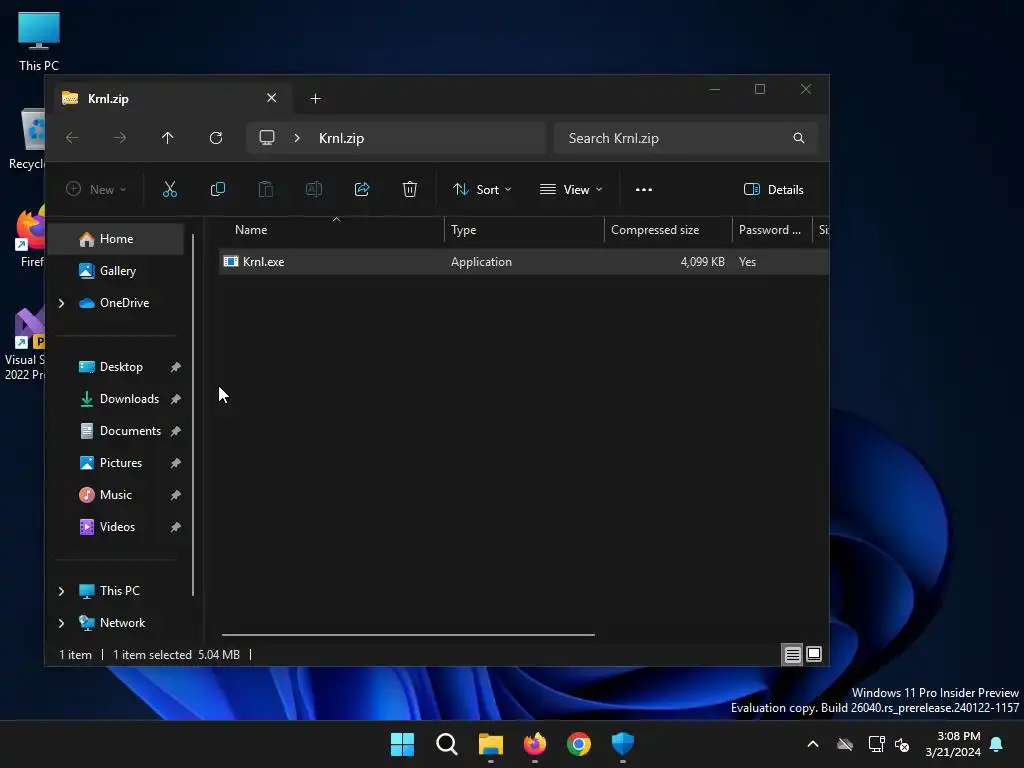1024x768 pixels.
Task: Open This PC desktop icon
Action: 39,41
